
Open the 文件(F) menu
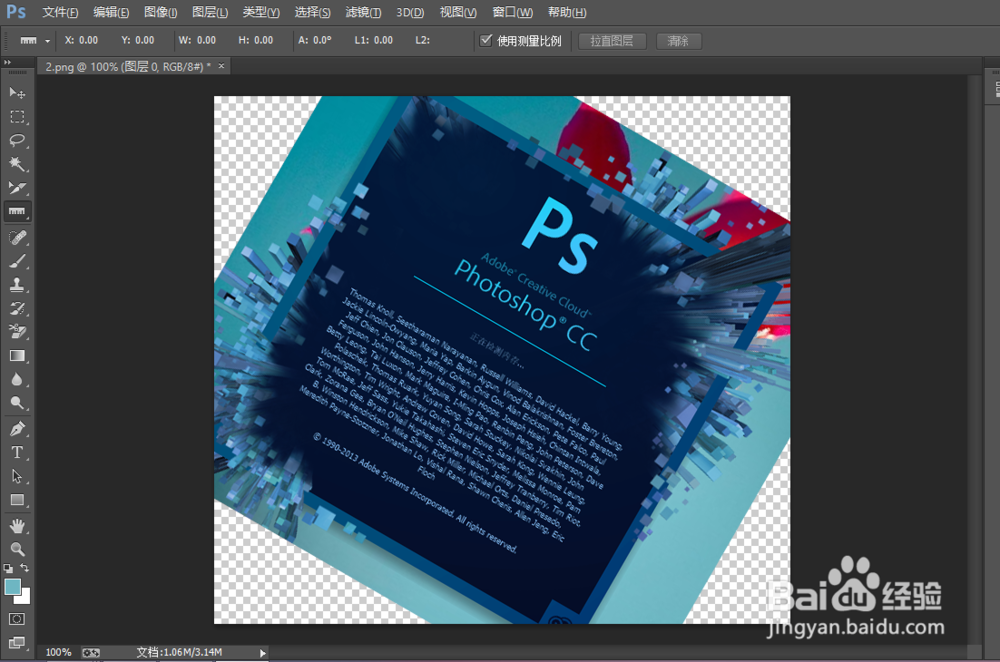click(60, 12)
